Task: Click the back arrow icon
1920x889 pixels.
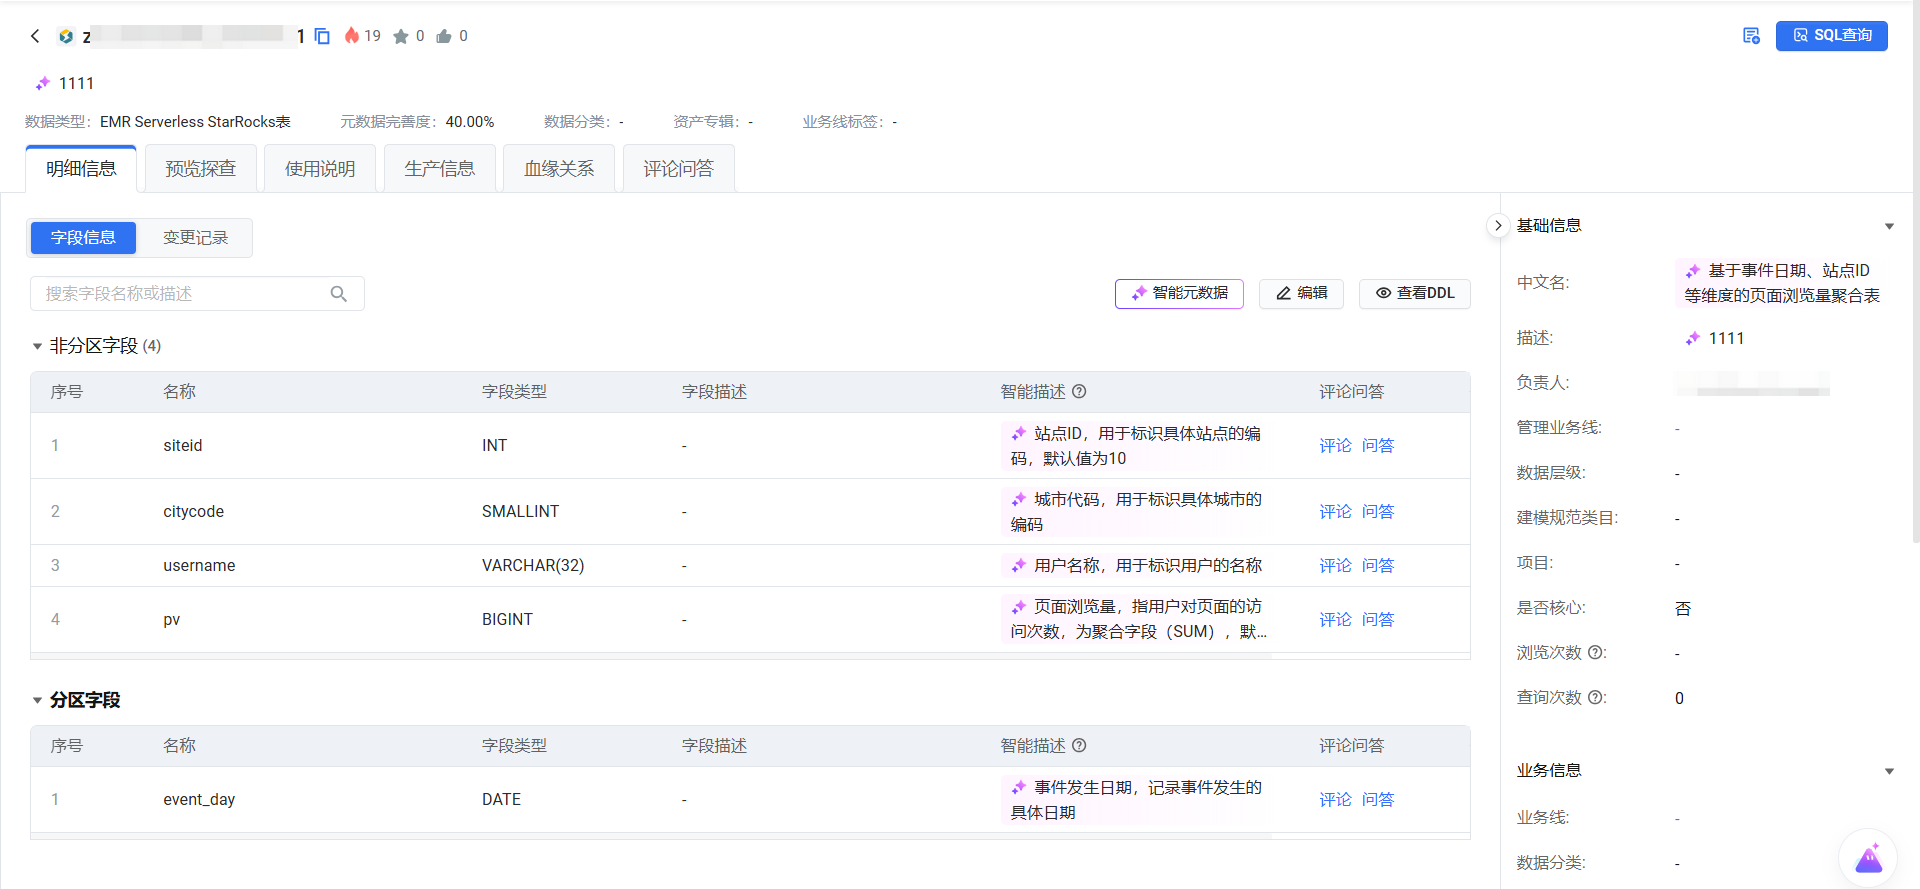Action: click(35, 36)
